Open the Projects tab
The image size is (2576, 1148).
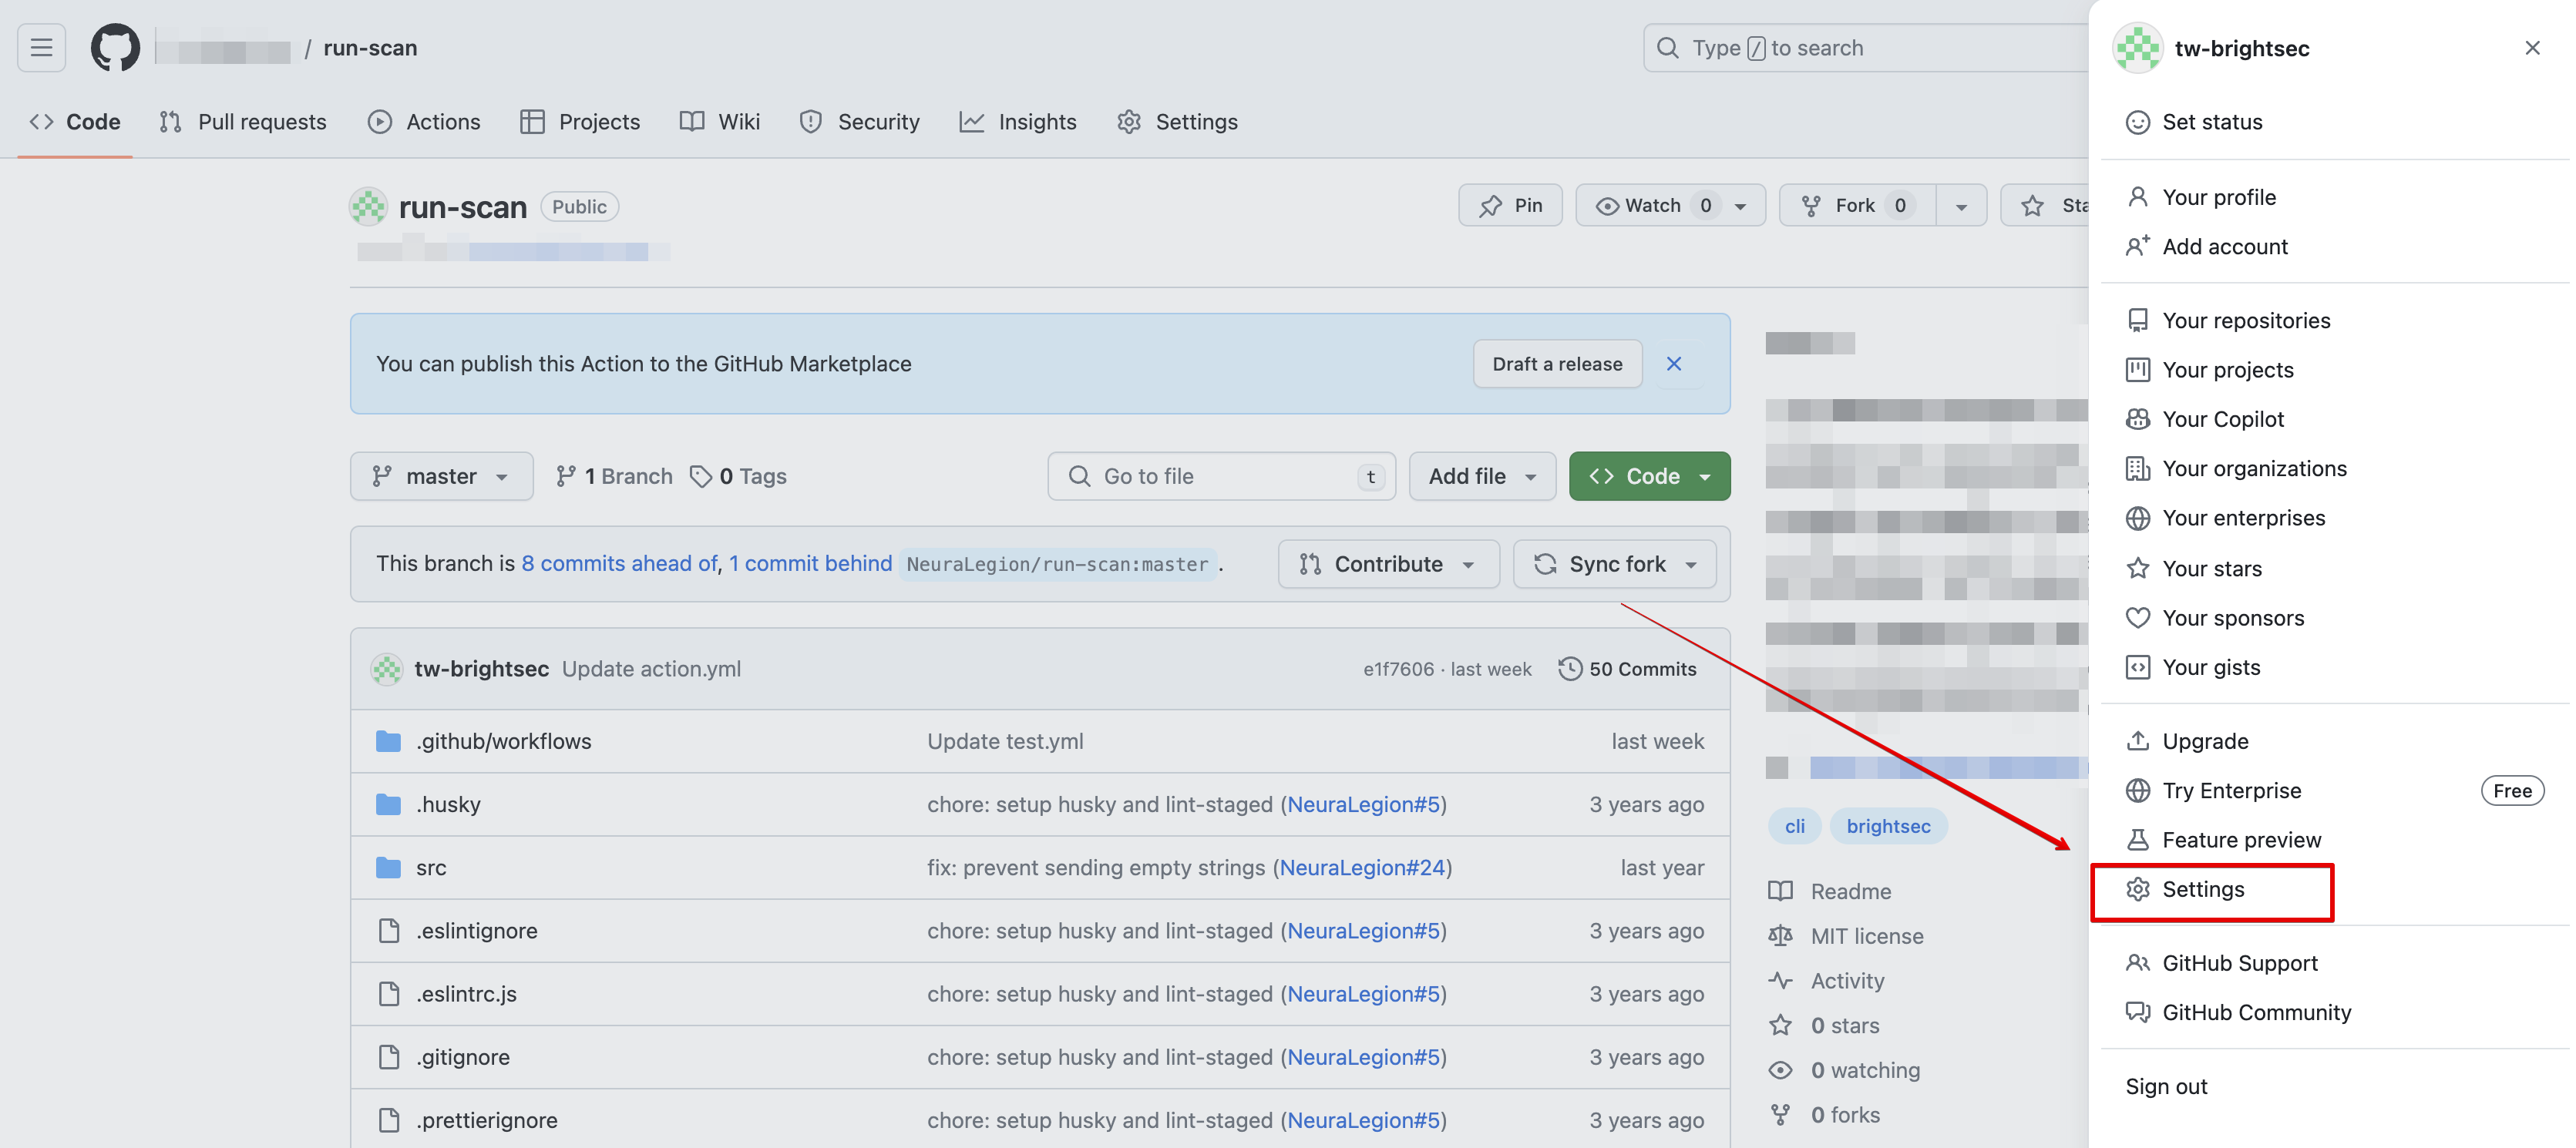(580, 122)
